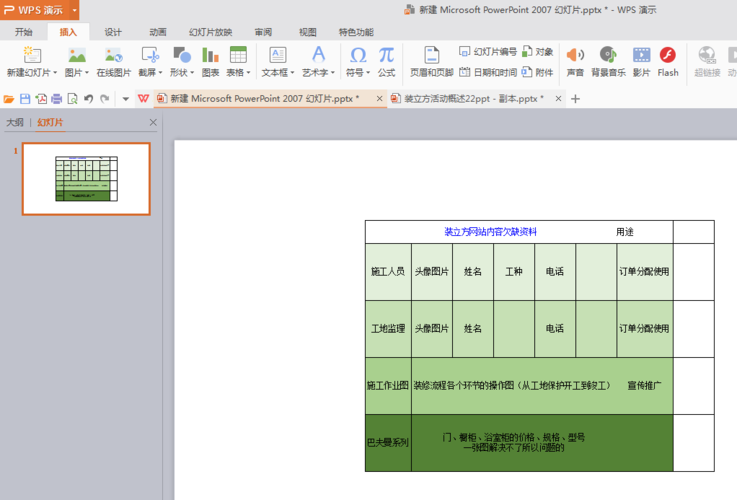Click the print quick-access icon
This screenshot has height=500, width=737.
pyautogui.click(x=57, y=99)
